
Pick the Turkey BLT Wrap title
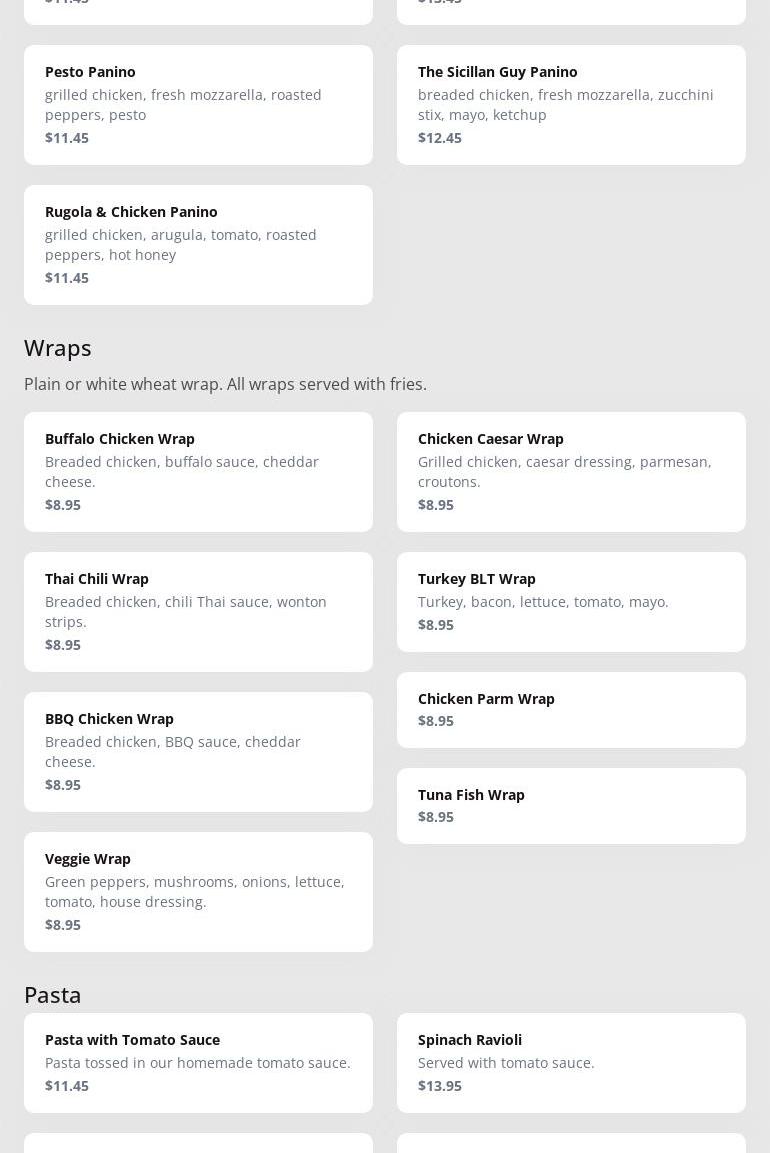(x=477, y=579)
